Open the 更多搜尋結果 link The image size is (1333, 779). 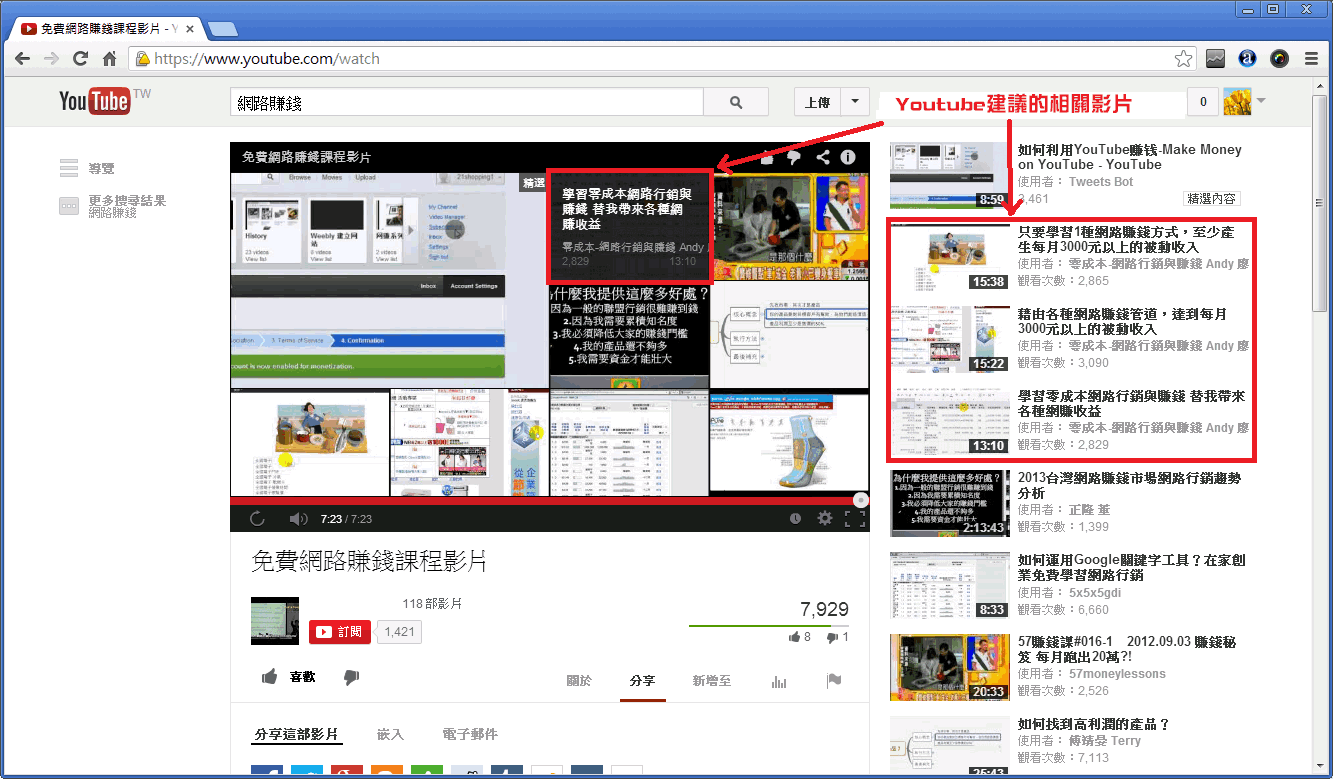tap(127, 201)
